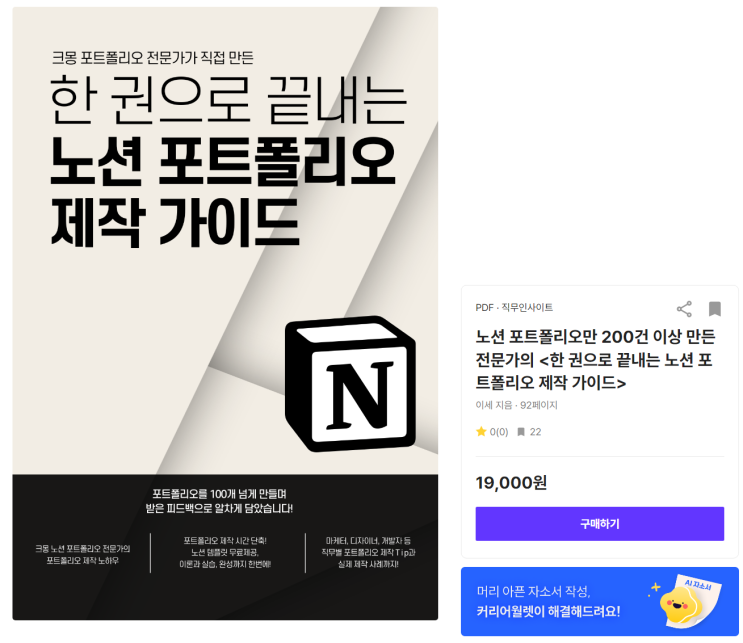
Task: Click the sparkle icon on blue banner
Action: pos(654,588)
